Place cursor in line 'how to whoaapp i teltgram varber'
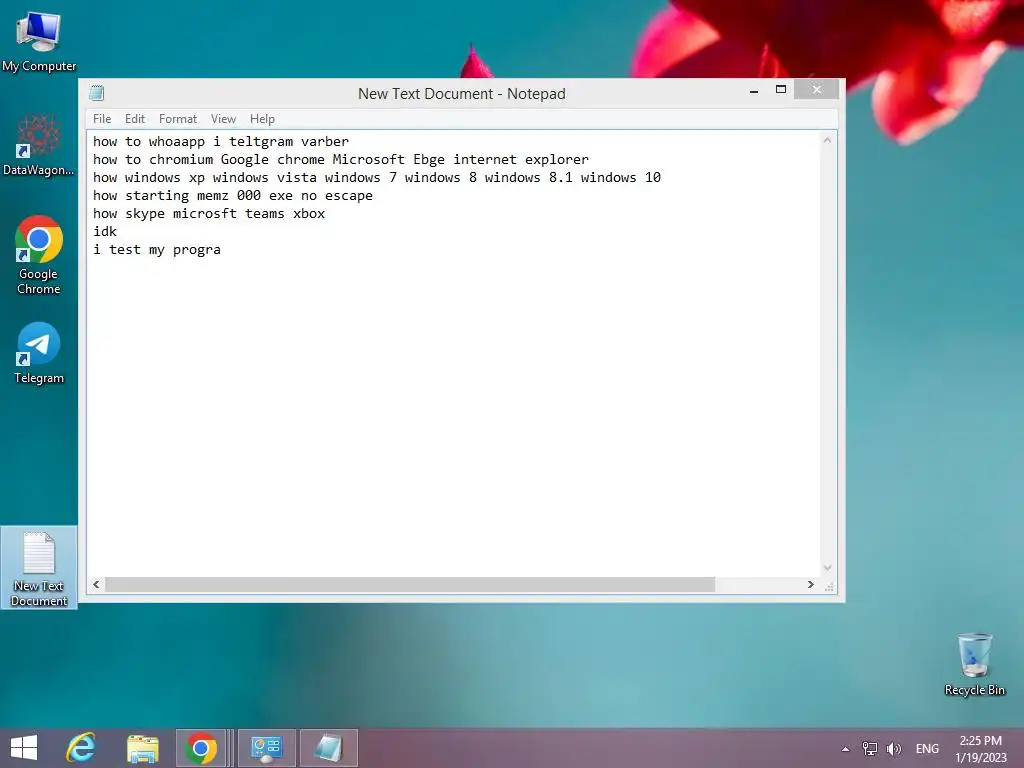1024x768 pixels. point(221,142)
